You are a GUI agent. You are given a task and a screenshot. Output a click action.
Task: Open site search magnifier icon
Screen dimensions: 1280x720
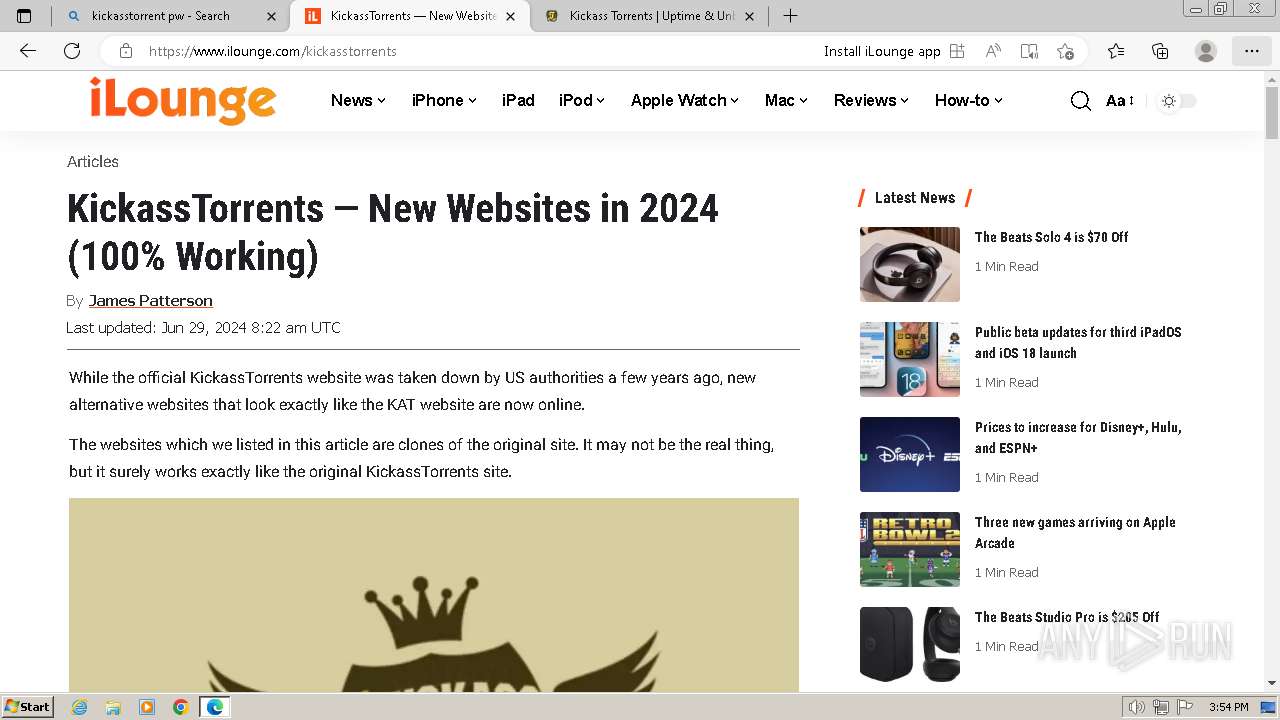(x=1080, y=101)
